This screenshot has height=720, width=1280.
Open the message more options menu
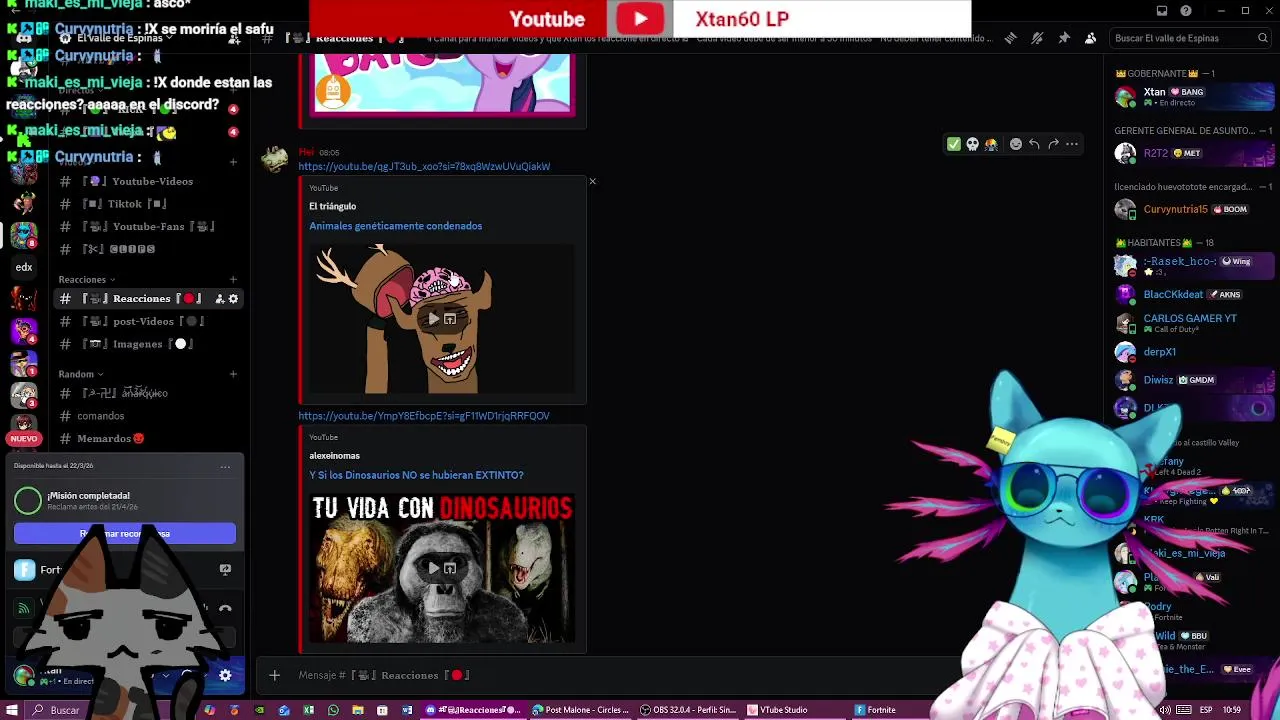coord(1072,144)
